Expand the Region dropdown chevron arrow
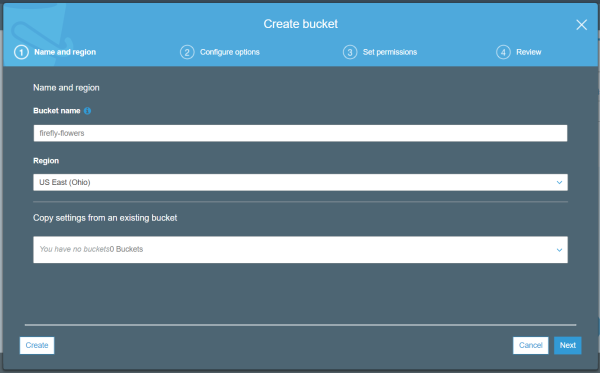The width and height of the screenshot is (600, 373). 559,182
